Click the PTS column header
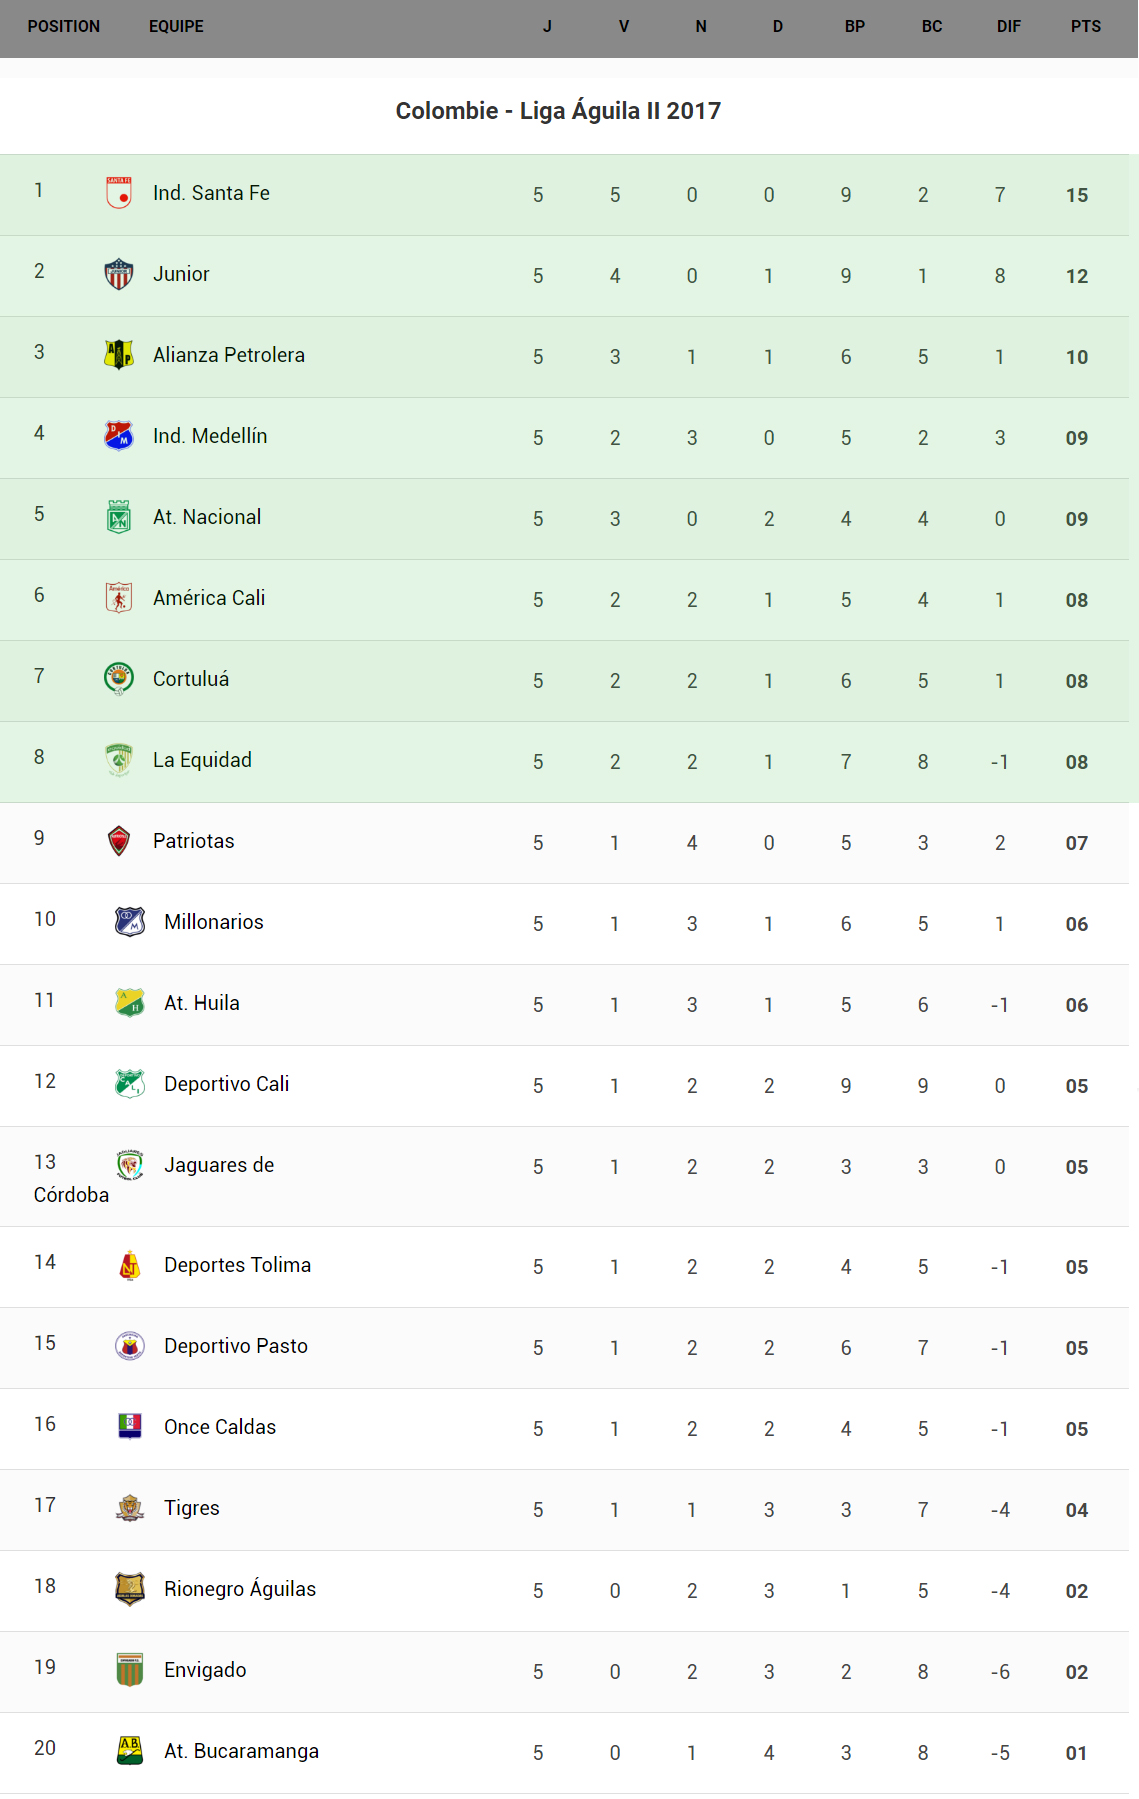1139x1799 pixels. 1085,27
